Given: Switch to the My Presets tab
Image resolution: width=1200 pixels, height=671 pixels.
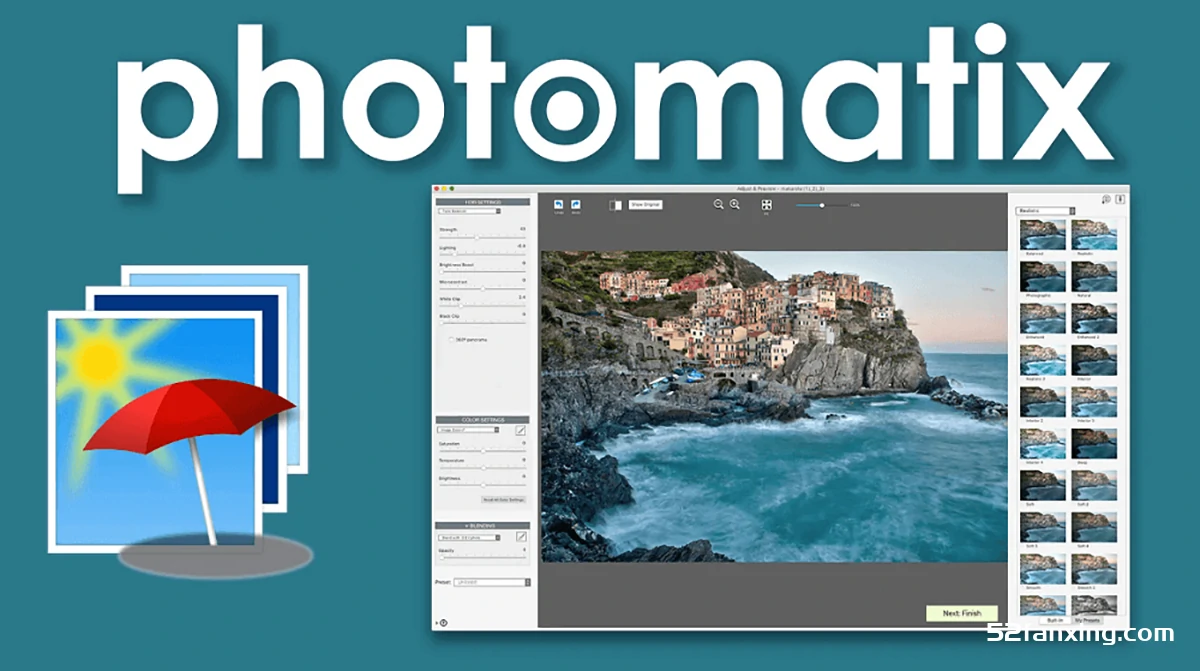Looking at the screenshot, I should [1089, 620].
